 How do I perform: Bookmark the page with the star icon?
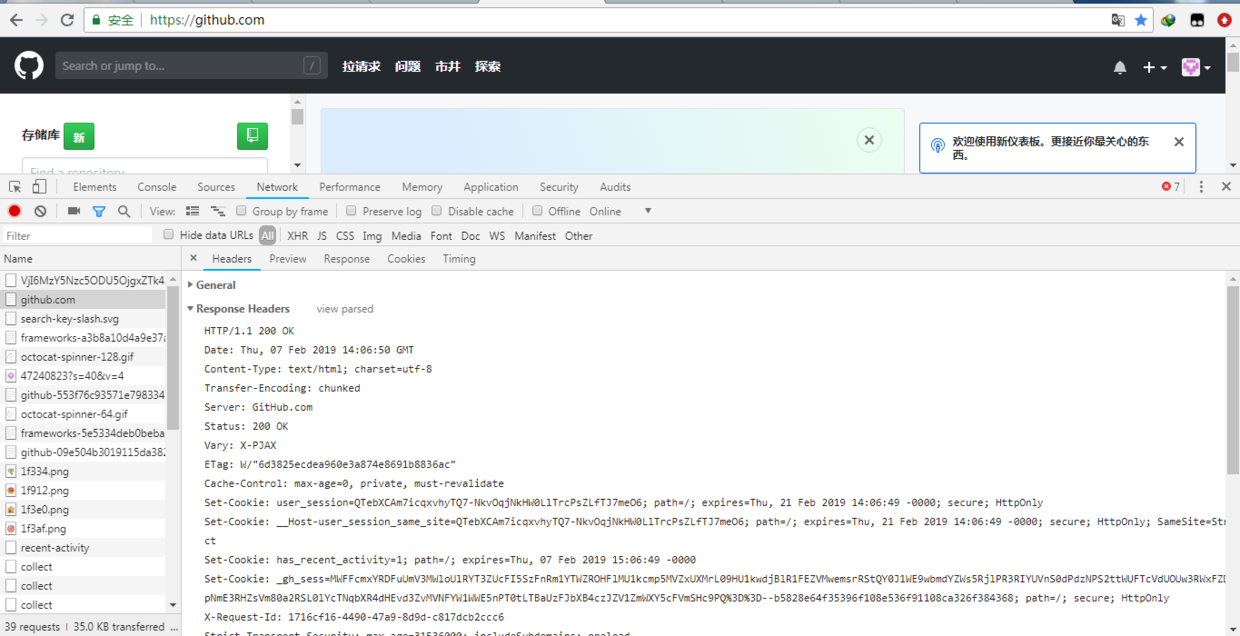tap(1140, 20)
